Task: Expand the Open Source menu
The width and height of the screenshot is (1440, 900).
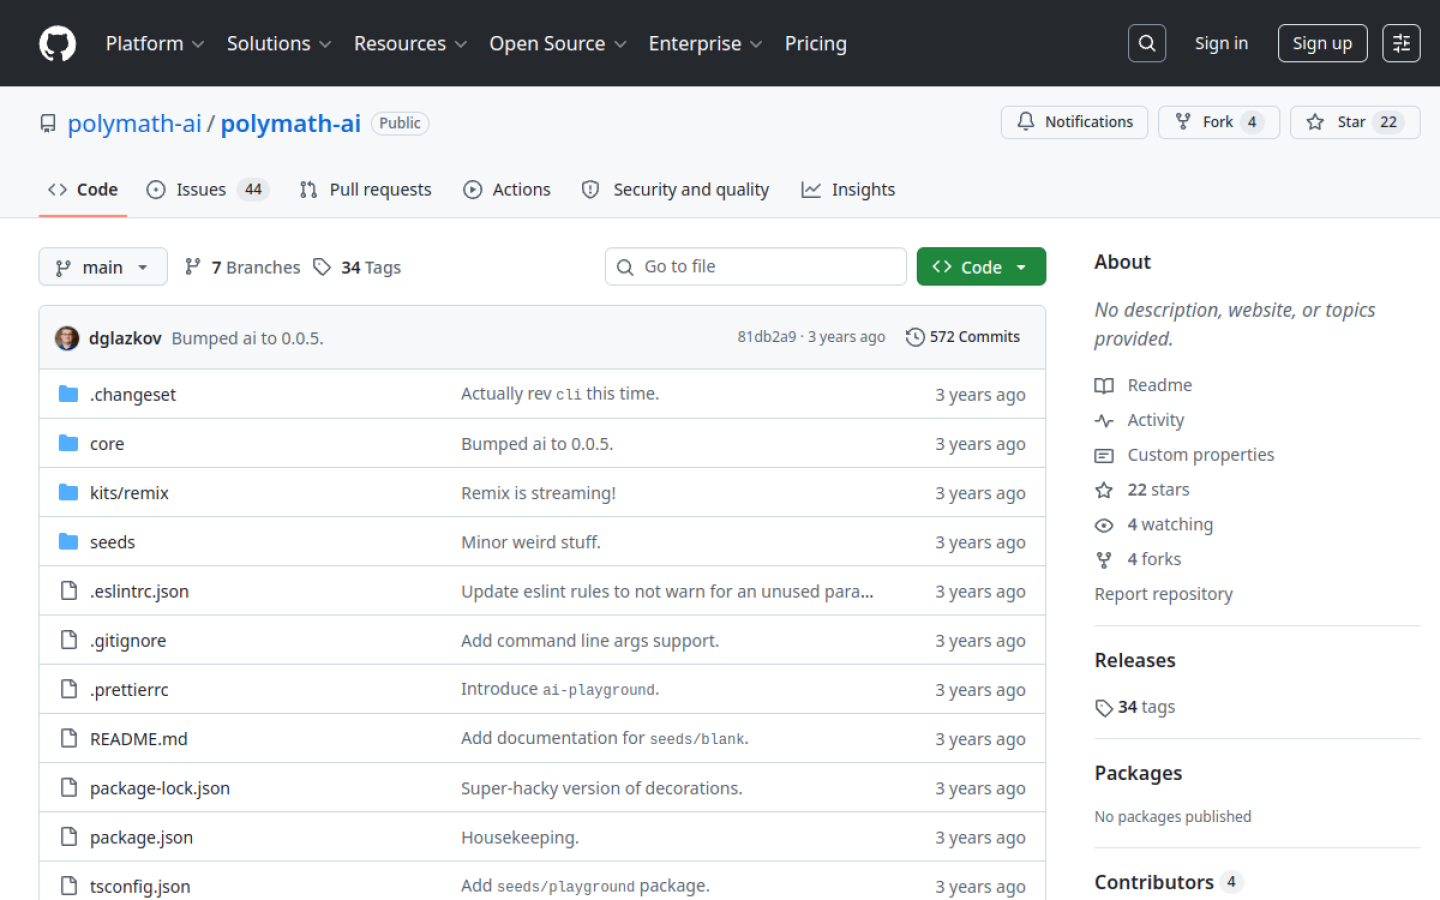Action: click(x=557, y=43)
